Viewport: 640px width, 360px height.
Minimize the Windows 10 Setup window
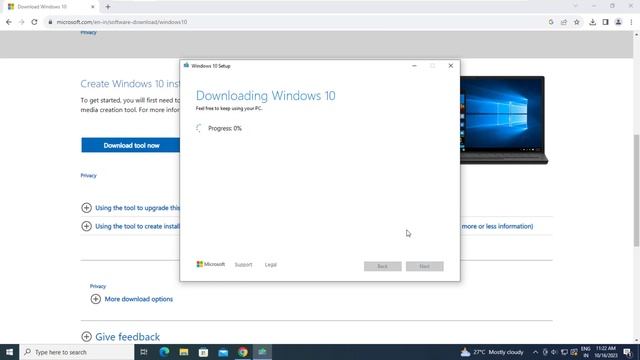pyautogui.click(x=414, y=66)
